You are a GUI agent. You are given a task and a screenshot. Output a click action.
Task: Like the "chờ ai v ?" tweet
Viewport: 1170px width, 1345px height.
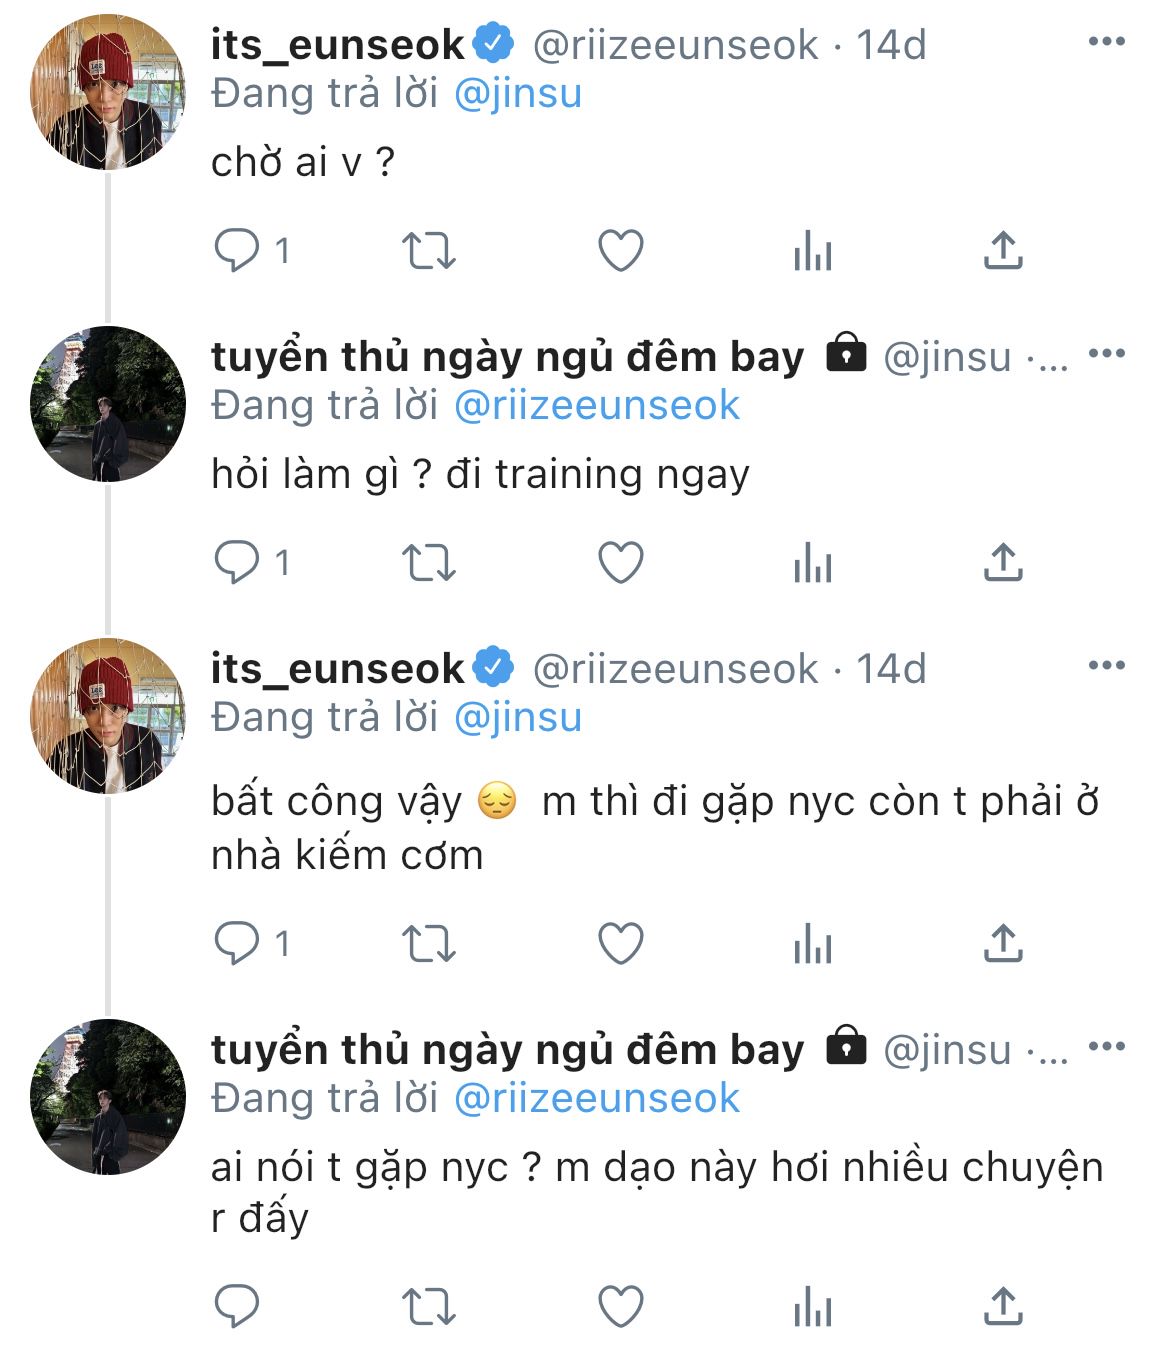pos(620,250)
